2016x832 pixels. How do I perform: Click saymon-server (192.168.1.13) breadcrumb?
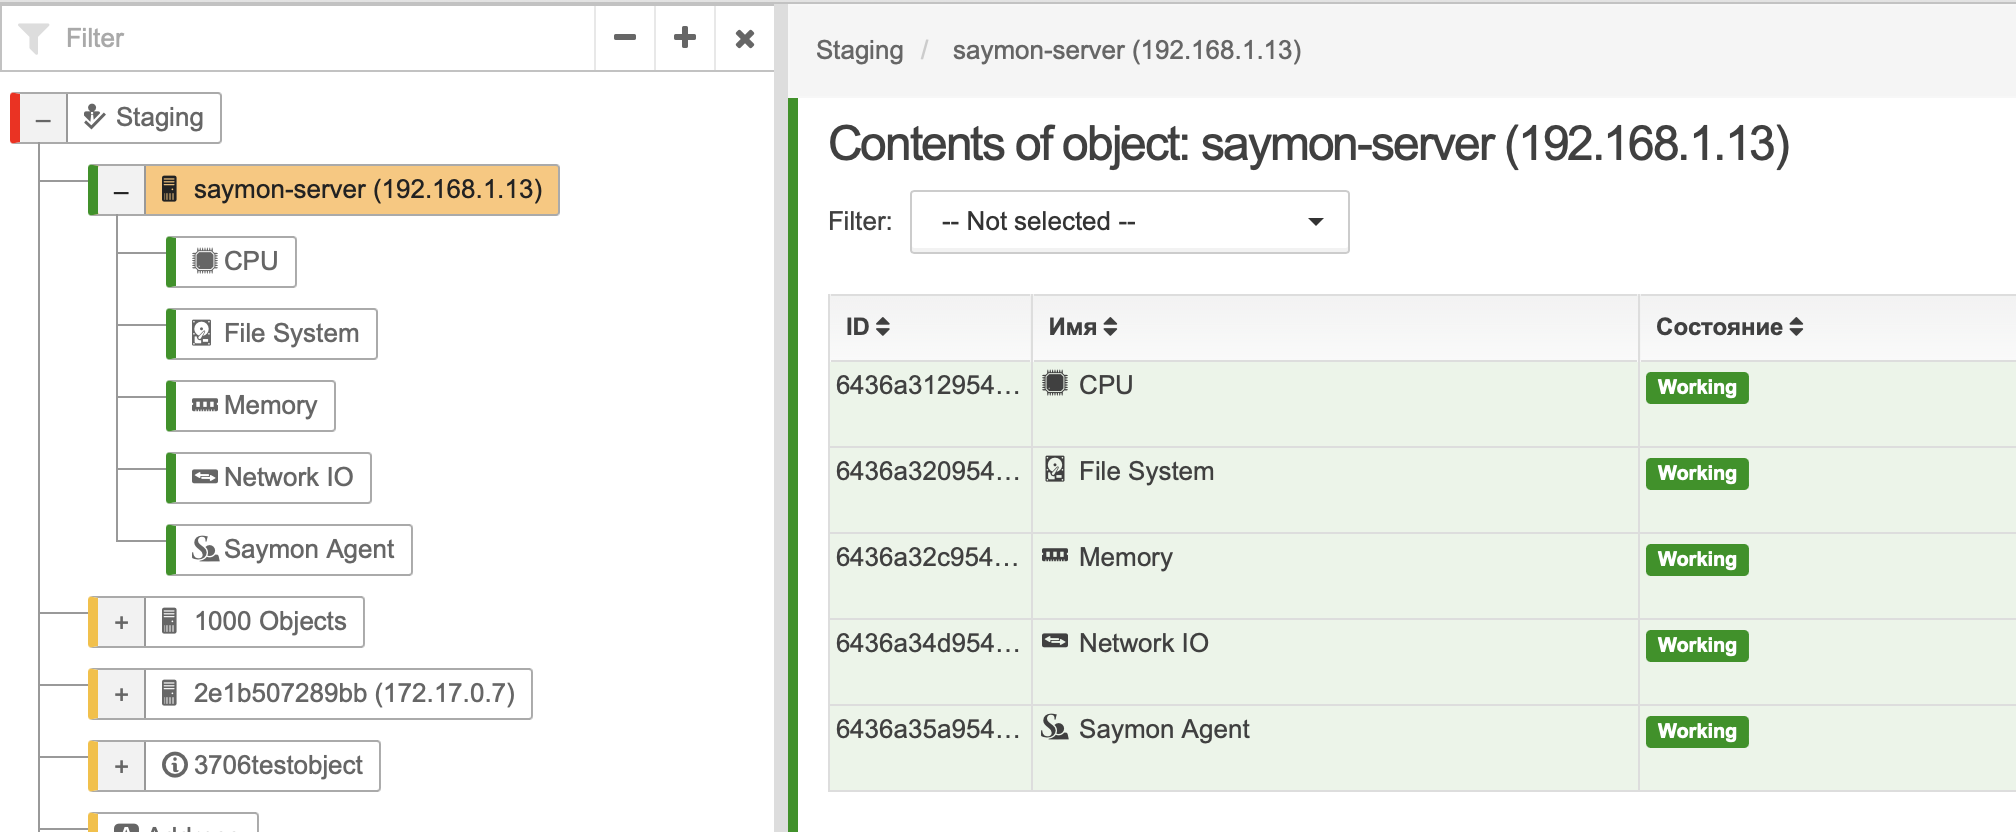pyautogui.click(x=1127, y=50)
